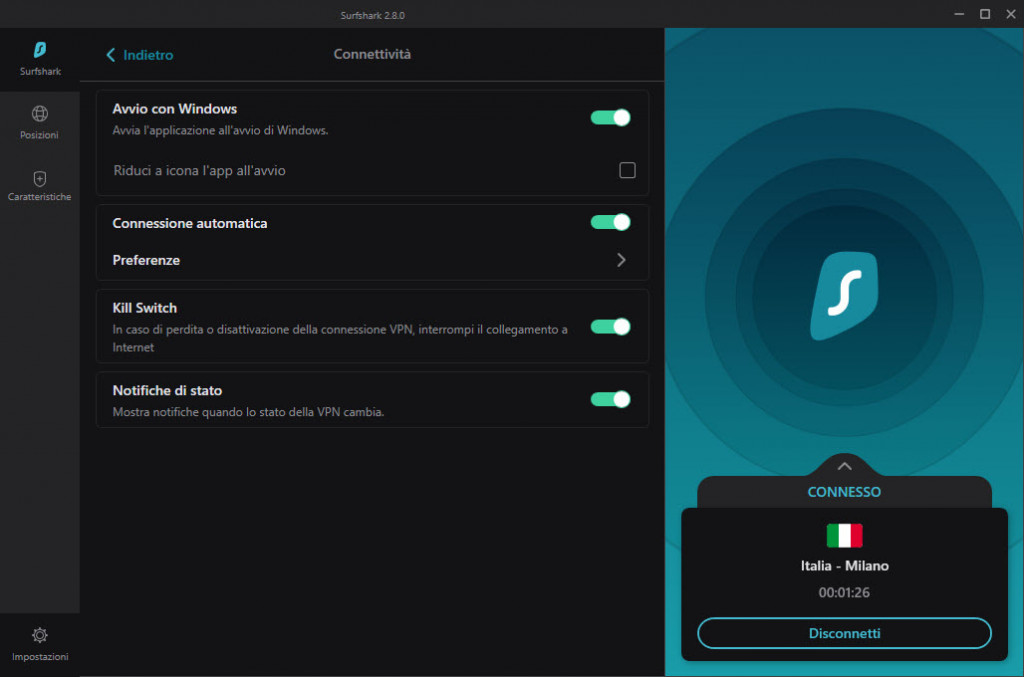Close the Surfshark window
1024x677 pixels.
[1011, 14]
